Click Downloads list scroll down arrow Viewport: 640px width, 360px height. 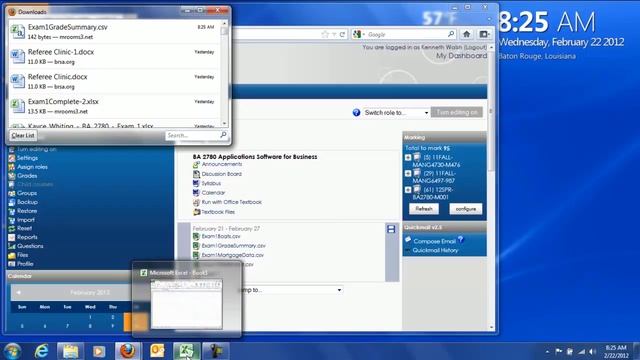click(x=224, y=123)
